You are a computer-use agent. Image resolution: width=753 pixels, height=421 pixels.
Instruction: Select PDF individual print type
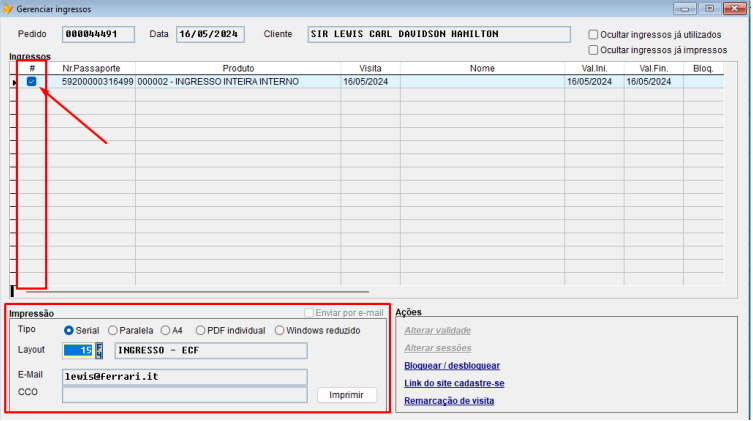201,330
